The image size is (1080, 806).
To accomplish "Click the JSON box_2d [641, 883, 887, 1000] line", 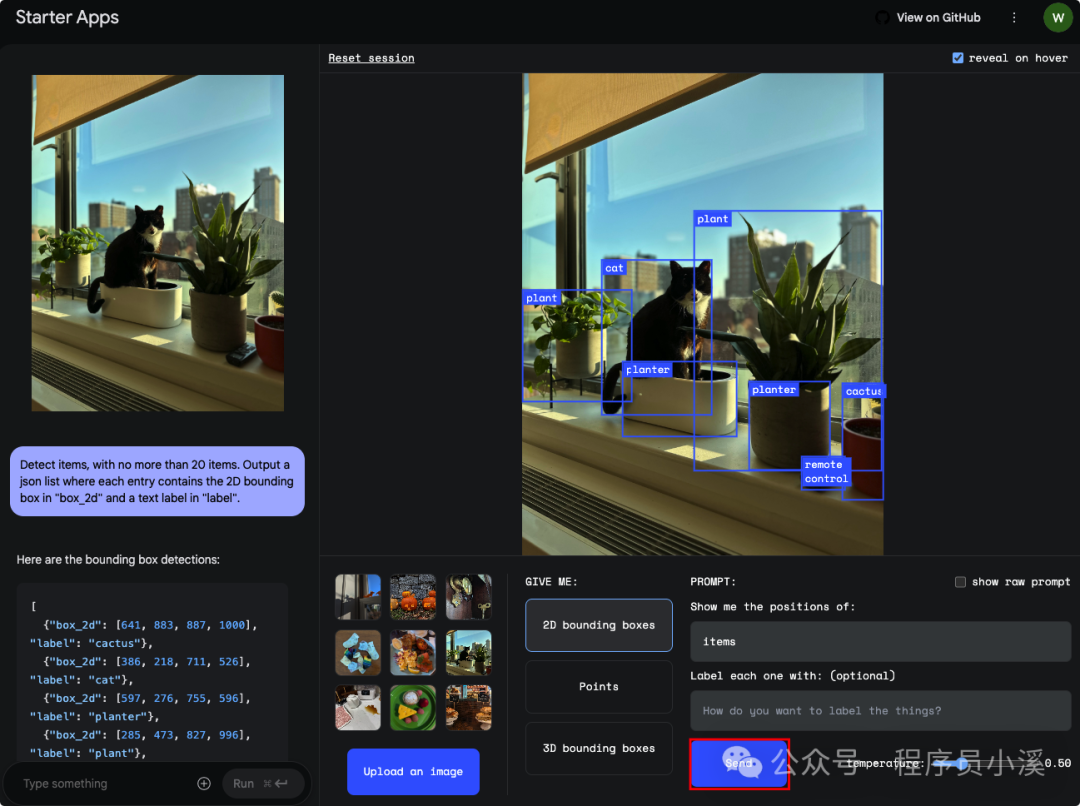I will 150,625.
